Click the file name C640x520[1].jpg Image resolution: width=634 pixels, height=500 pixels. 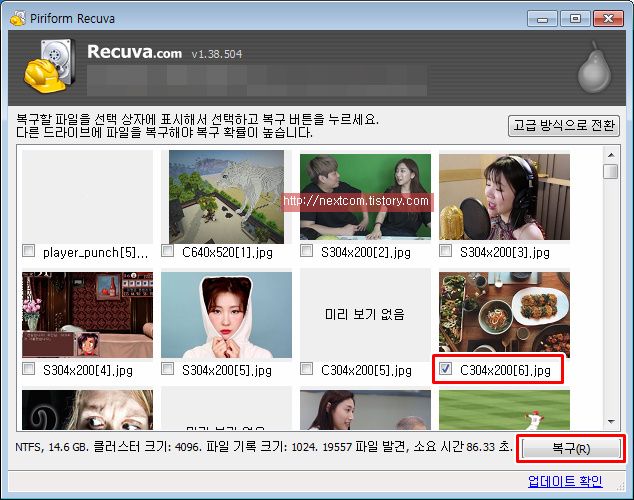coord(227,252)
